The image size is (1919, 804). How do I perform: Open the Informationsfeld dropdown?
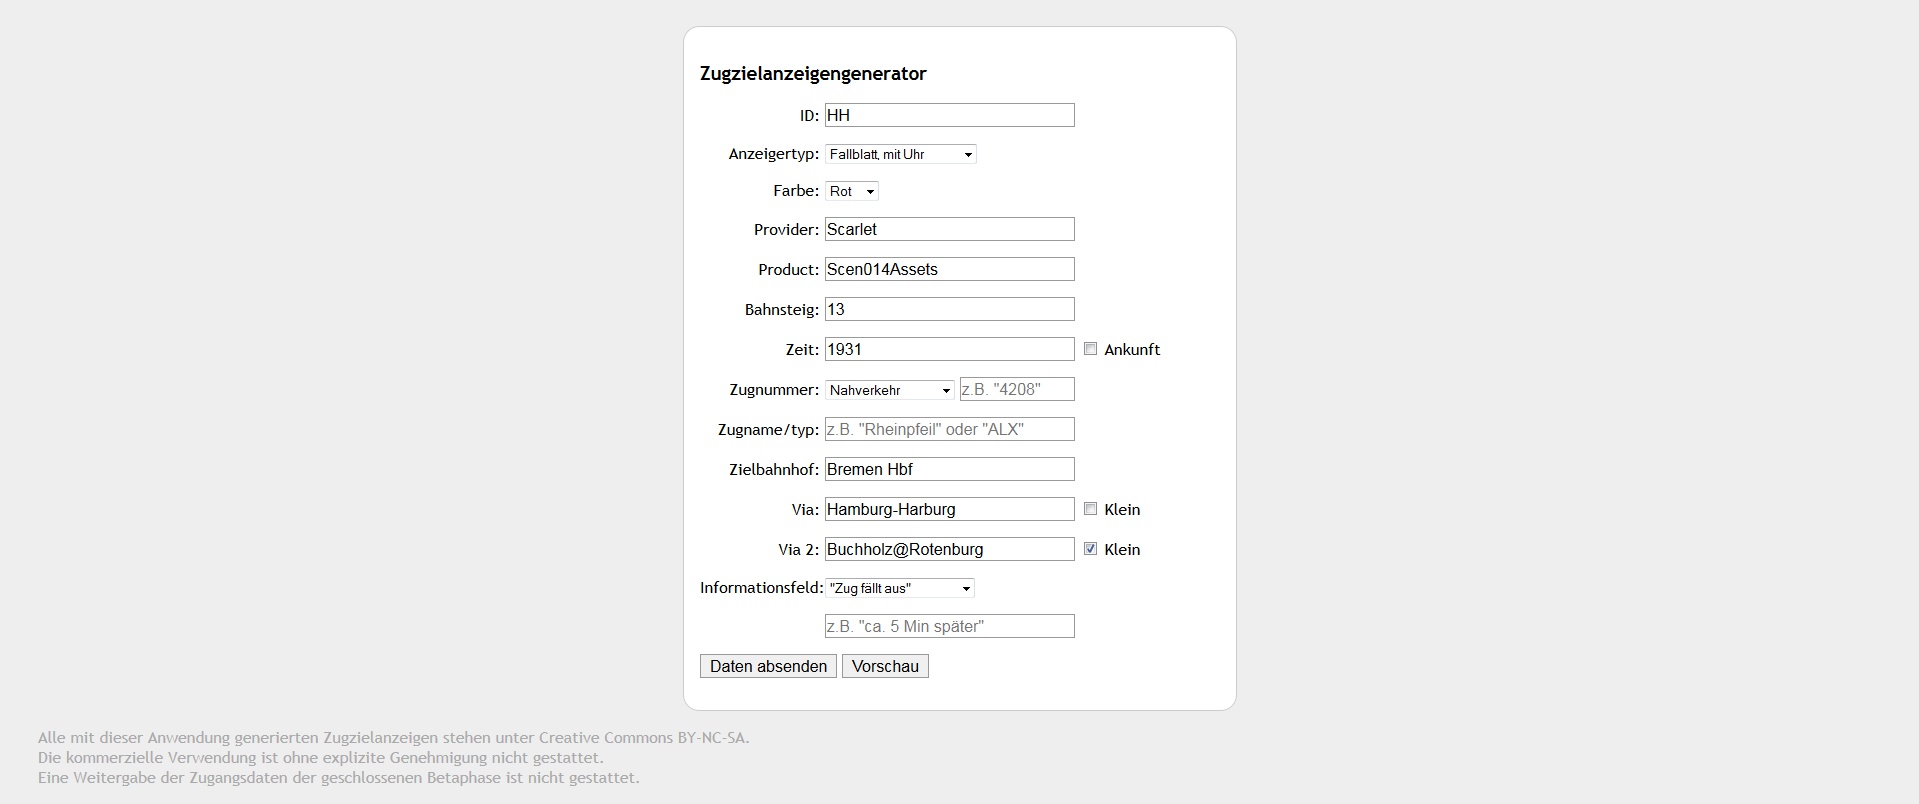point(899,588)
